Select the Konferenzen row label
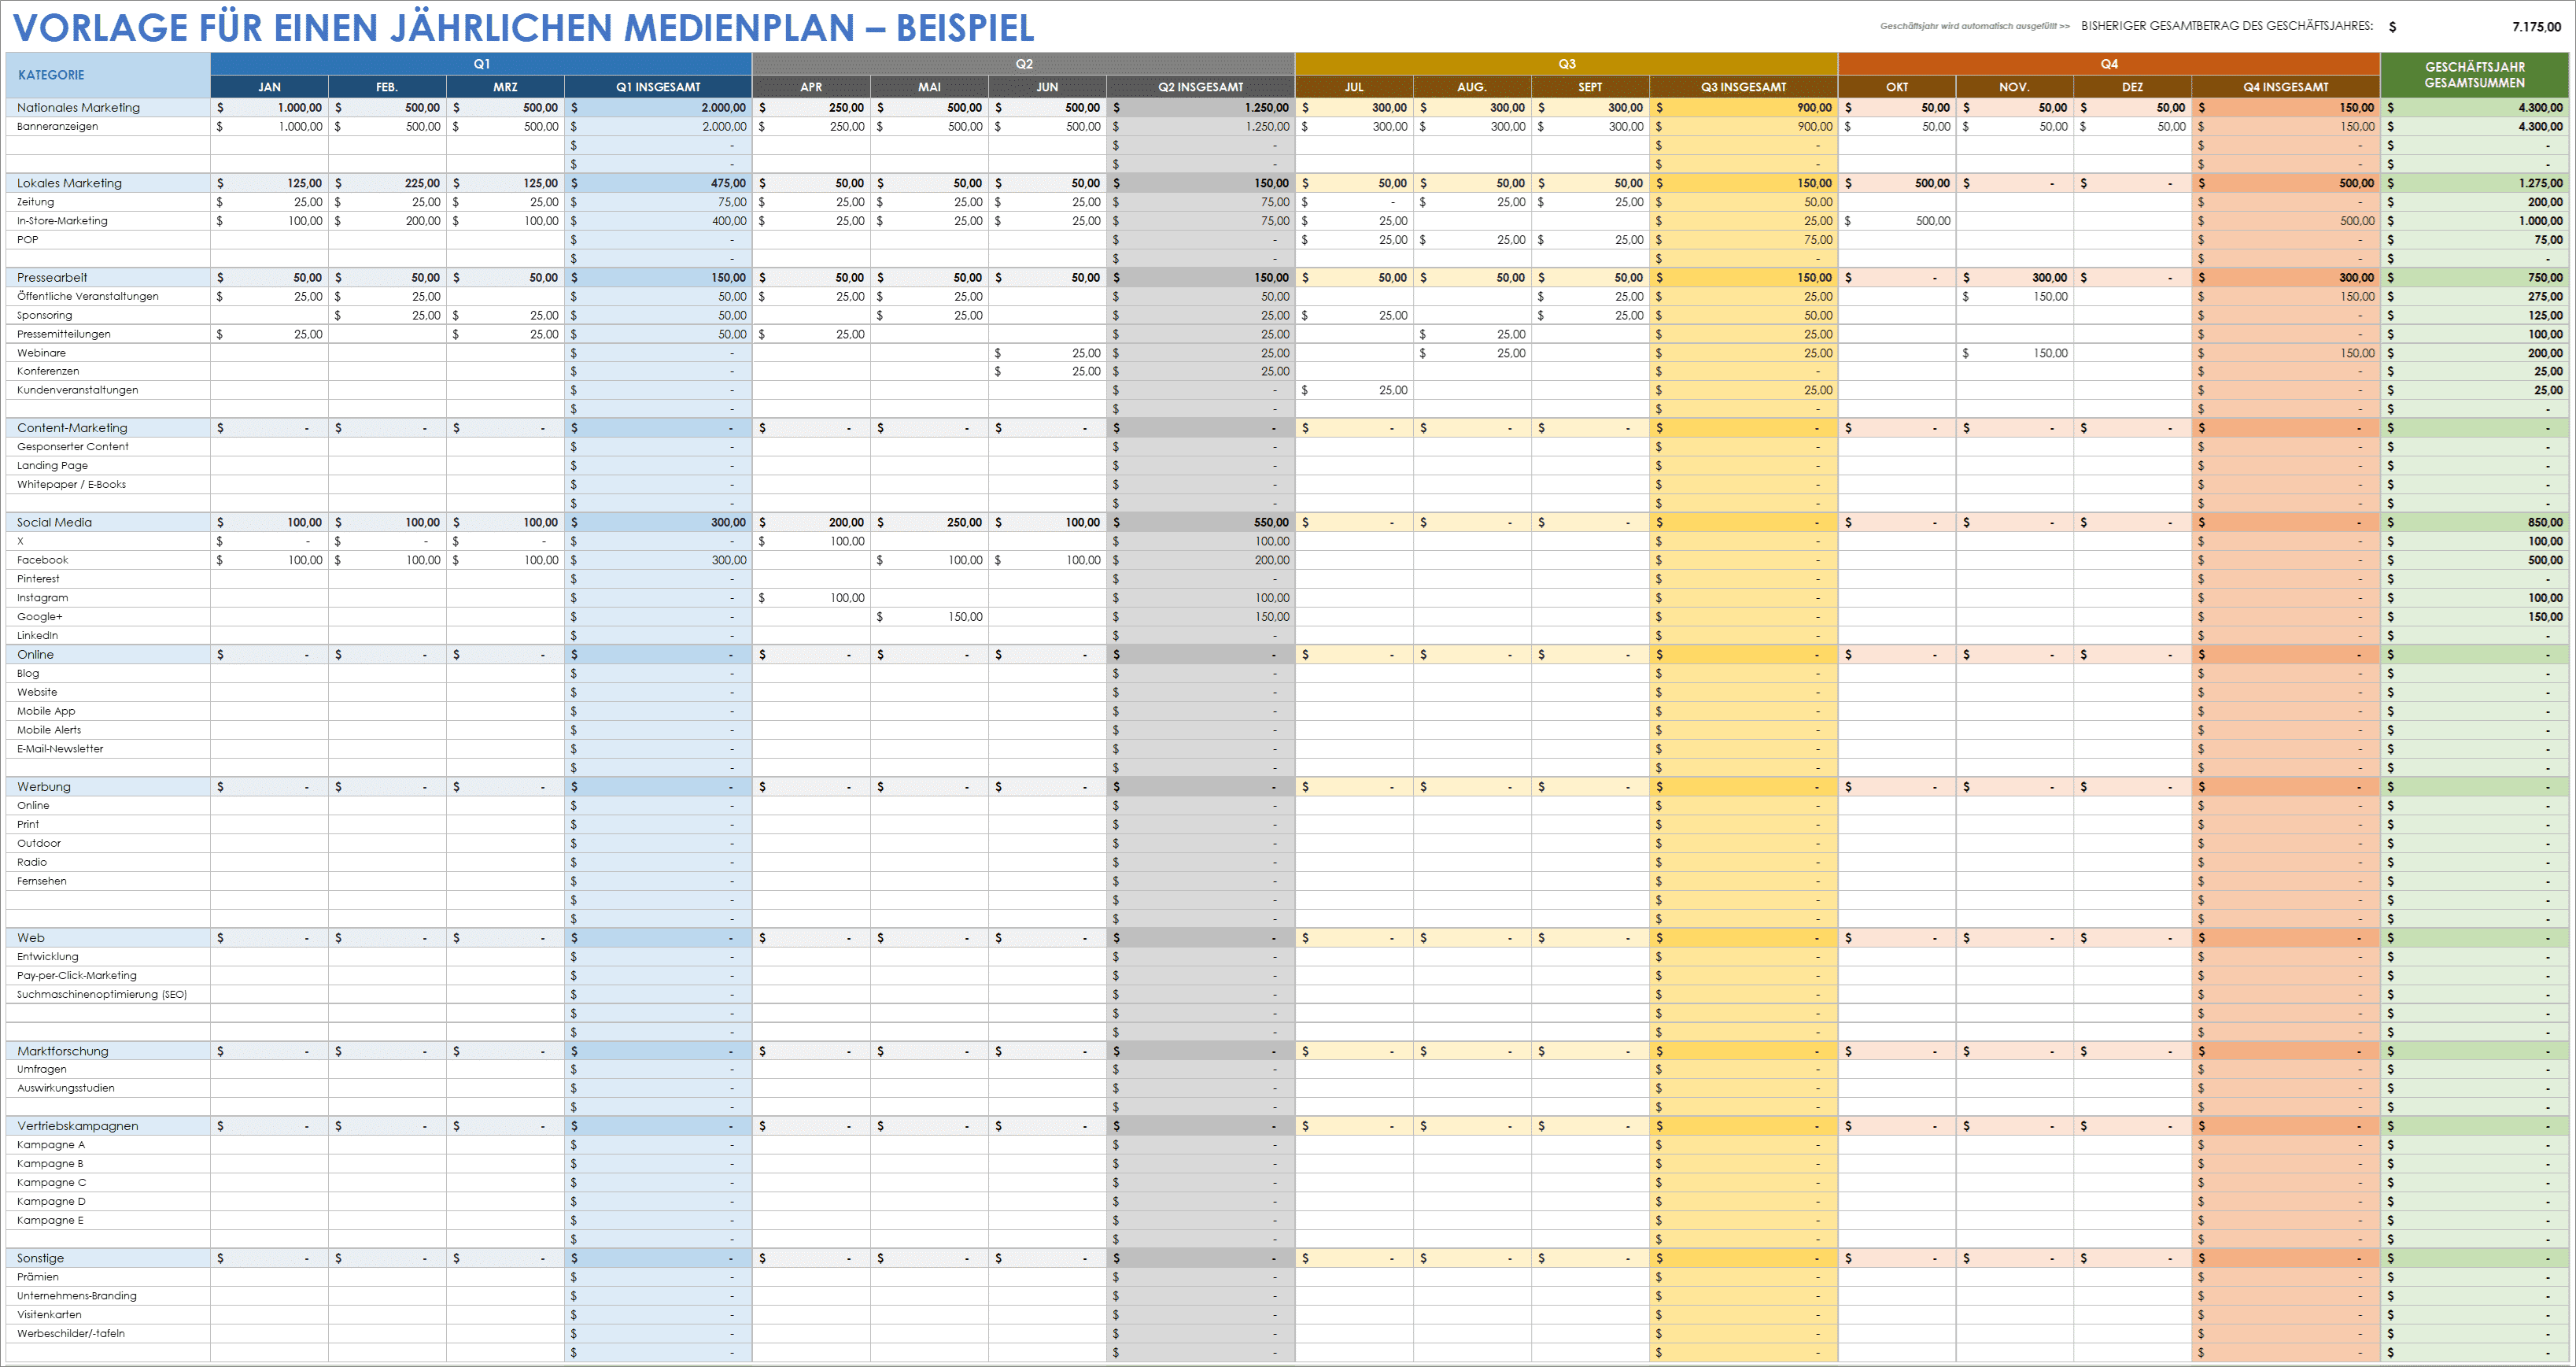 pos(47,371)
